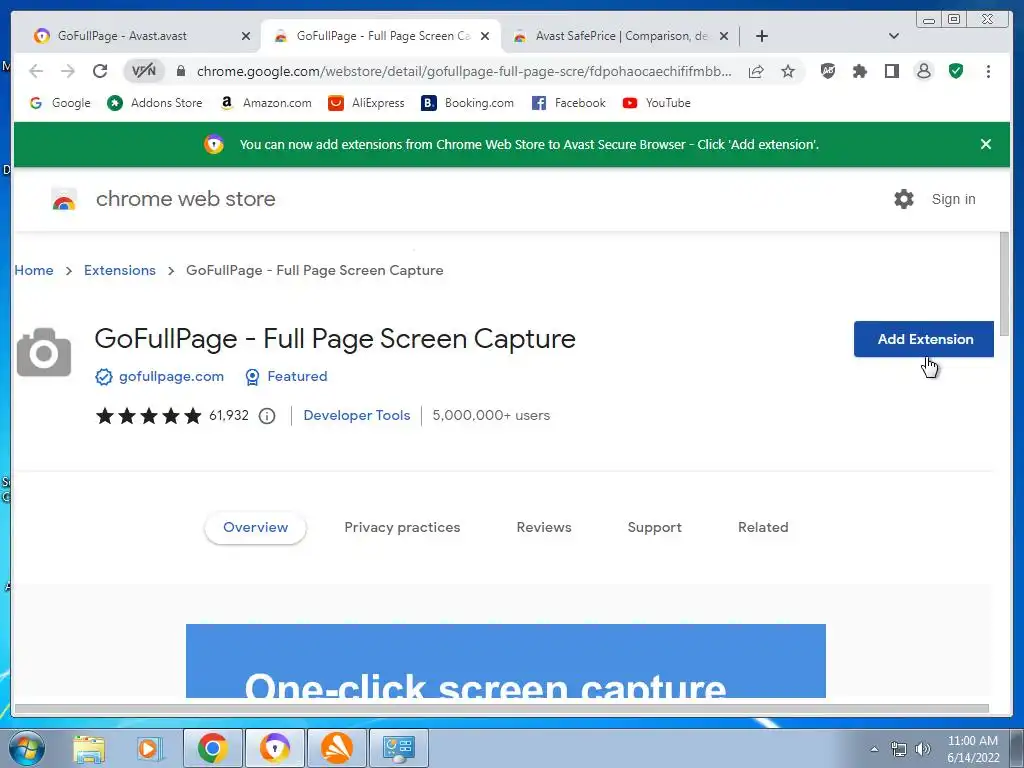
Task: Close the active GoFullPage Full Page tab
Action: point(485,36)
